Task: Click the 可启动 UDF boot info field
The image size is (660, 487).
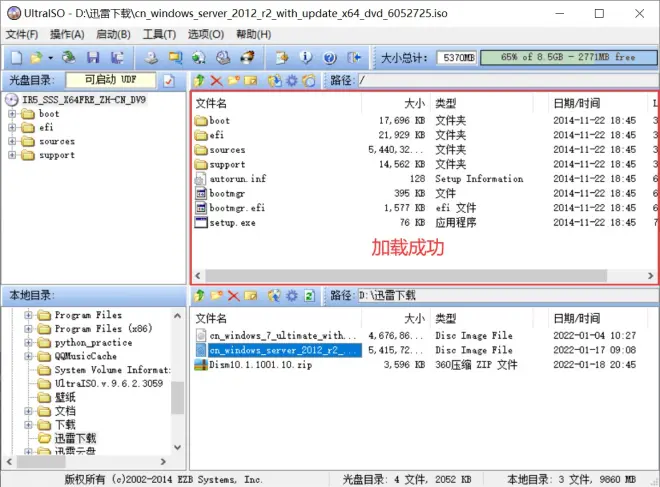Action: point(111,80)
